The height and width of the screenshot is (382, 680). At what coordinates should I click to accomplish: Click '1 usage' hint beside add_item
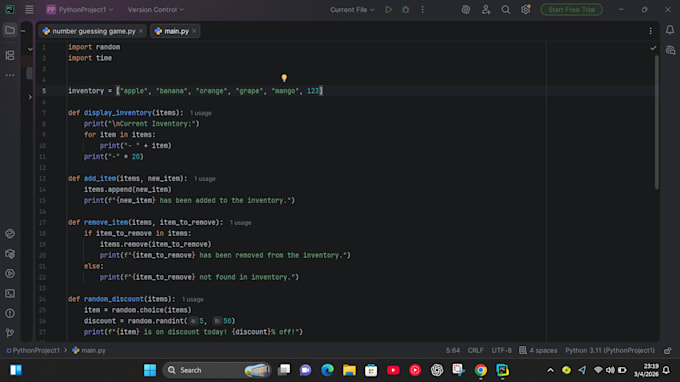click(205, 179)
